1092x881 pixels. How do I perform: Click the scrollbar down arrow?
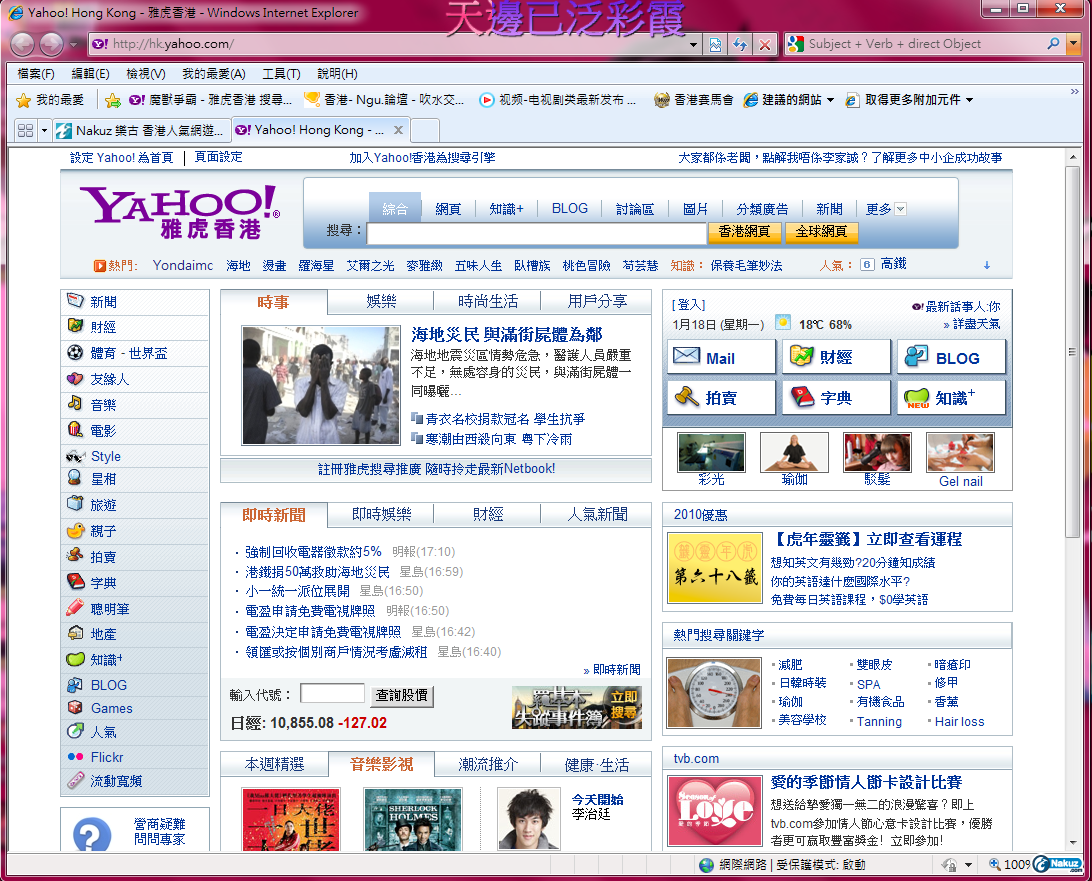coord(1072,843)
